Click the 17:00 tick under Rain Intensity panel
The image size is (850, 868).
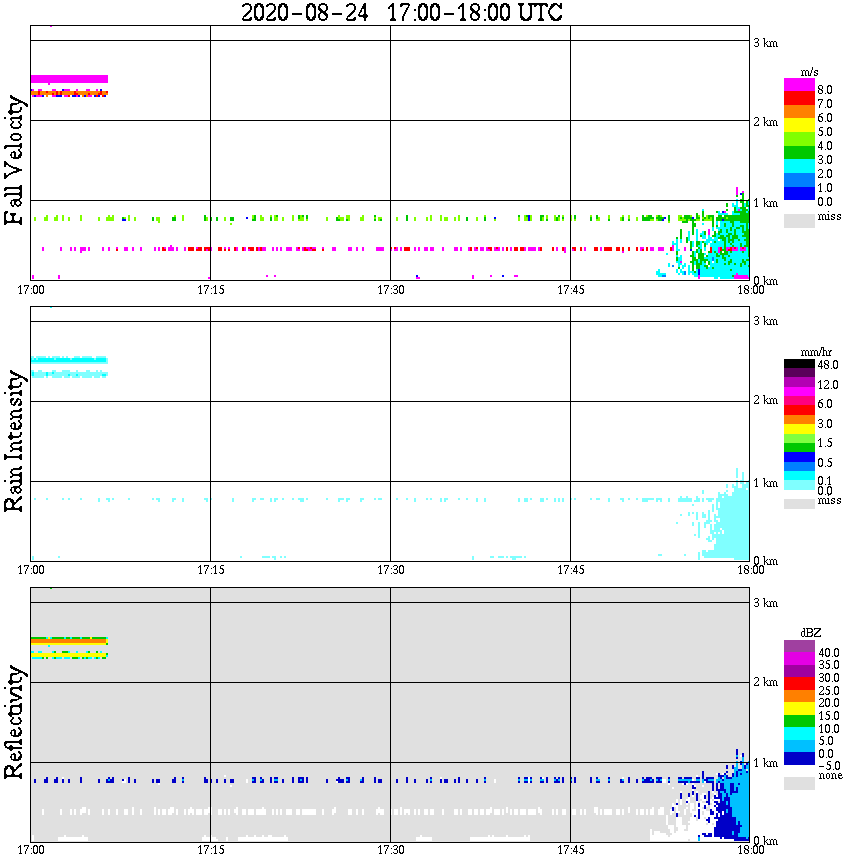coord(30,570)
